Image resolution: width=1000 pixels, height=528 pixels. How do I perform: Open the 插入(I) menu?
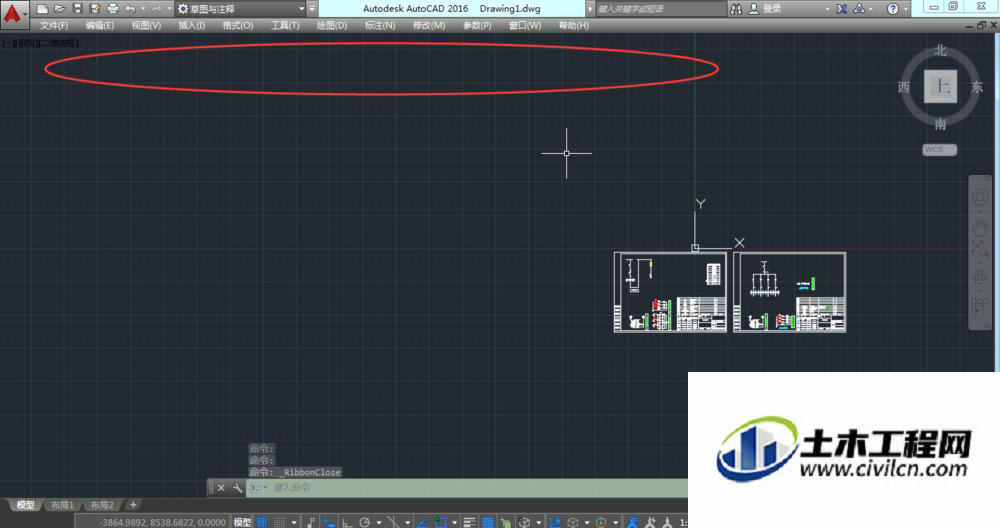(191, 26)
